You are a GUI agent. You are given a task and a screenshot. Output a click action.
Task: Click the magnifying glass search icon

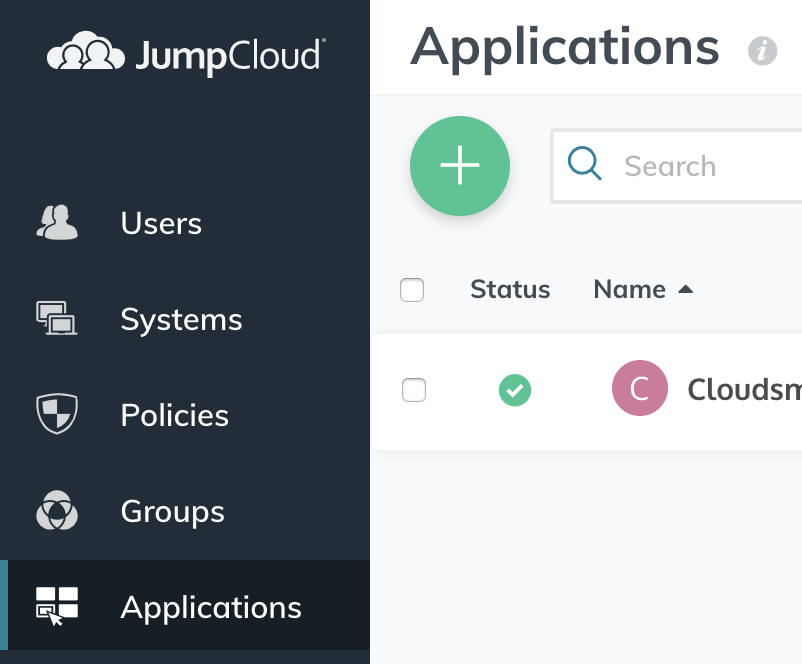(585, 164)
